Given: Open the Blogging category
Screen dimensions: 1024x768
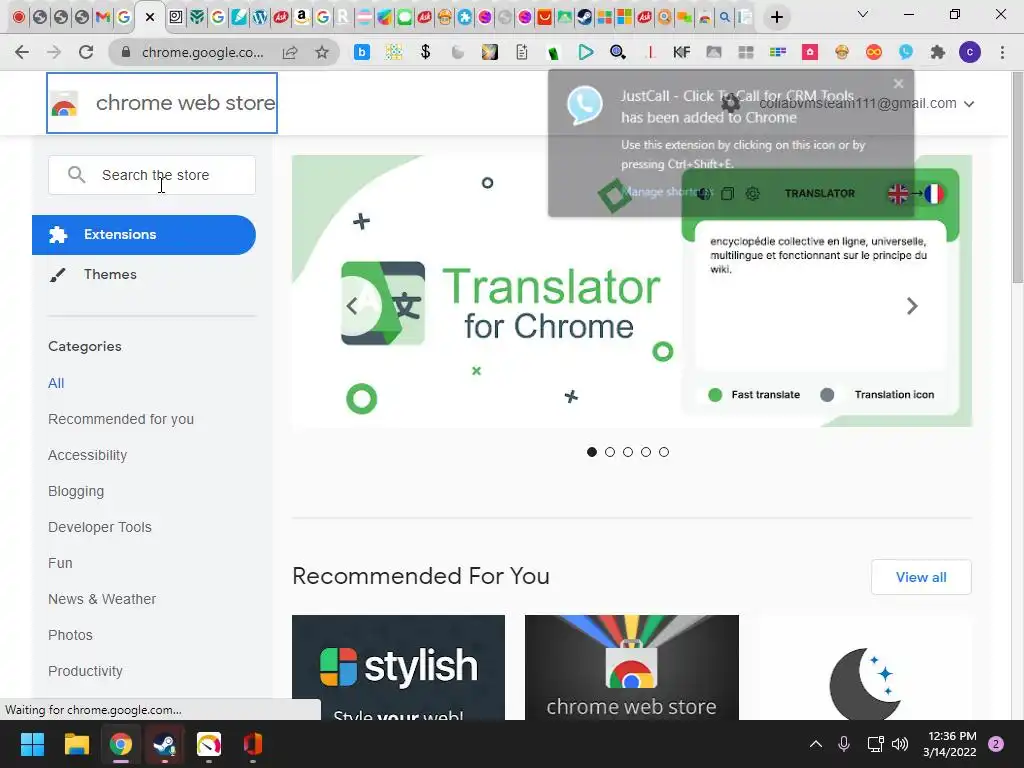Looking at the screenshot, I should (x=76, y=491).
